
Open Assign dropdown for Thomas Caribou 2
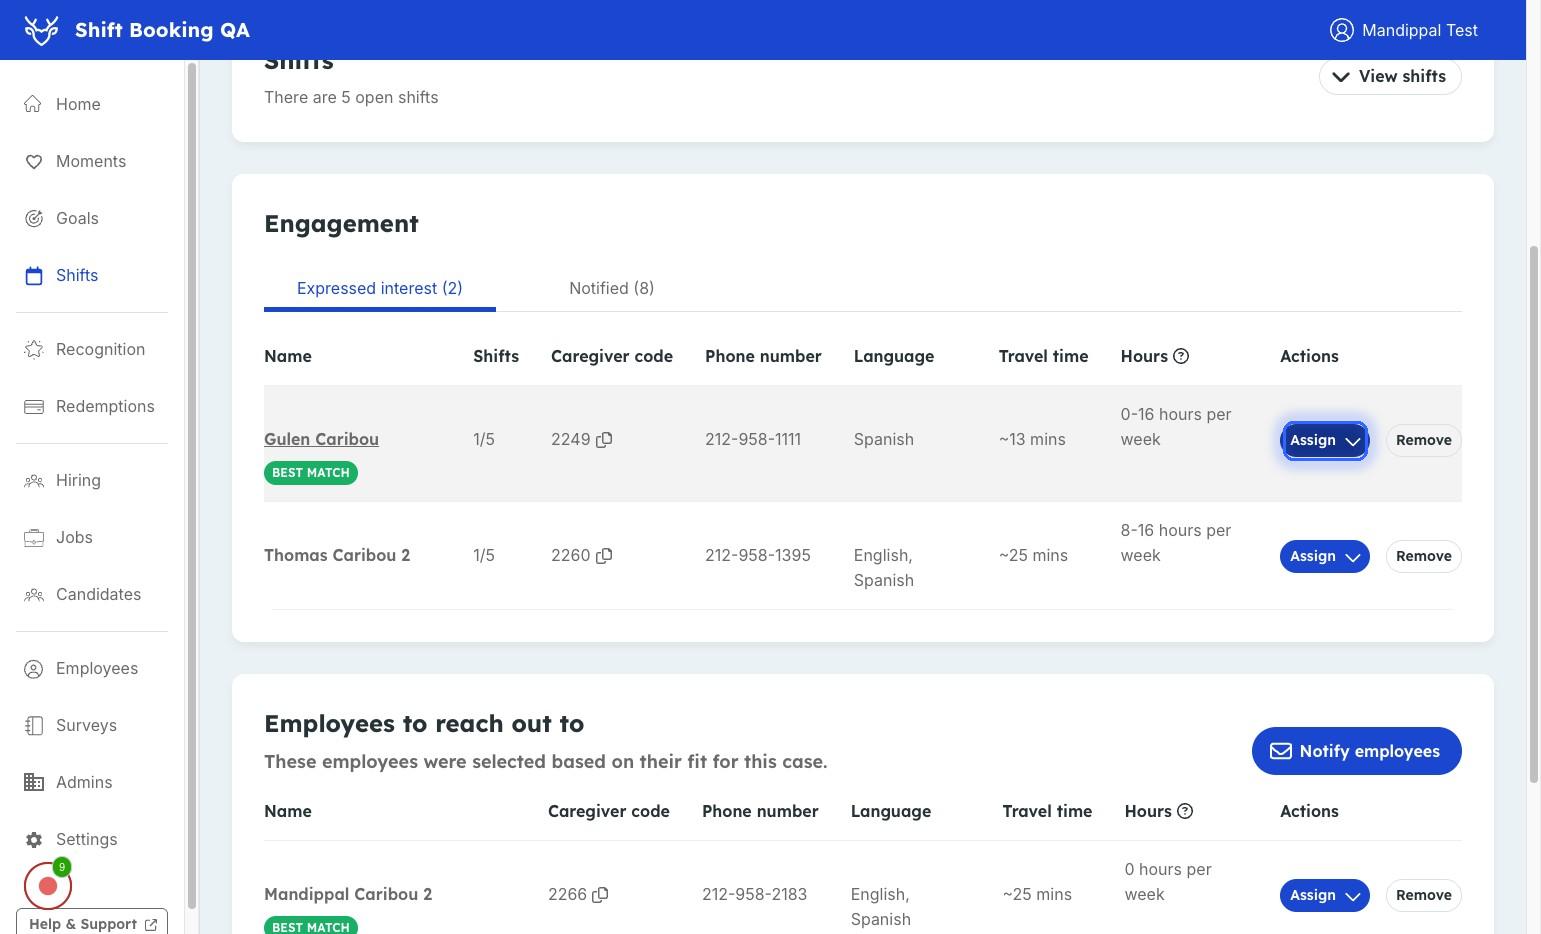pos(1324,556)
